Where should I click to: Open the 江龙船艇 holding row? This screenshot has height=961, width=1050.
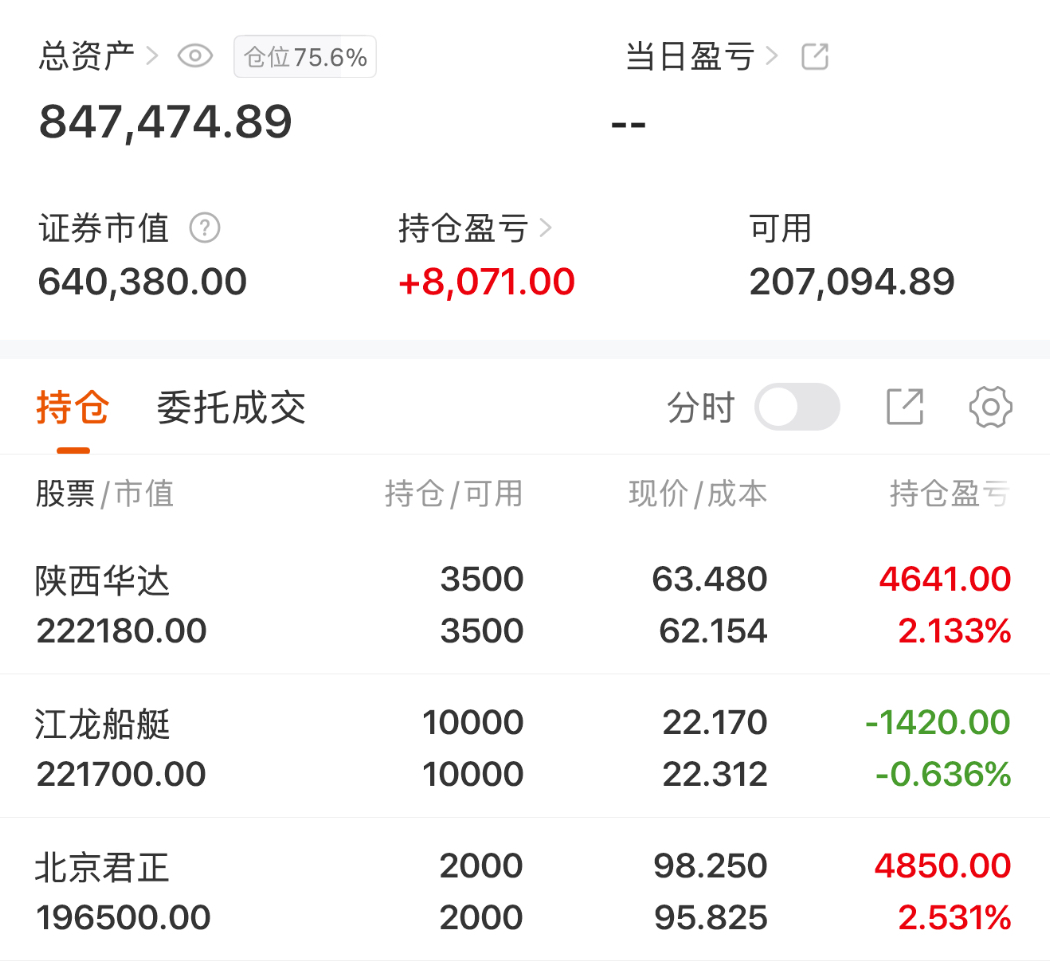click(525, 746)
